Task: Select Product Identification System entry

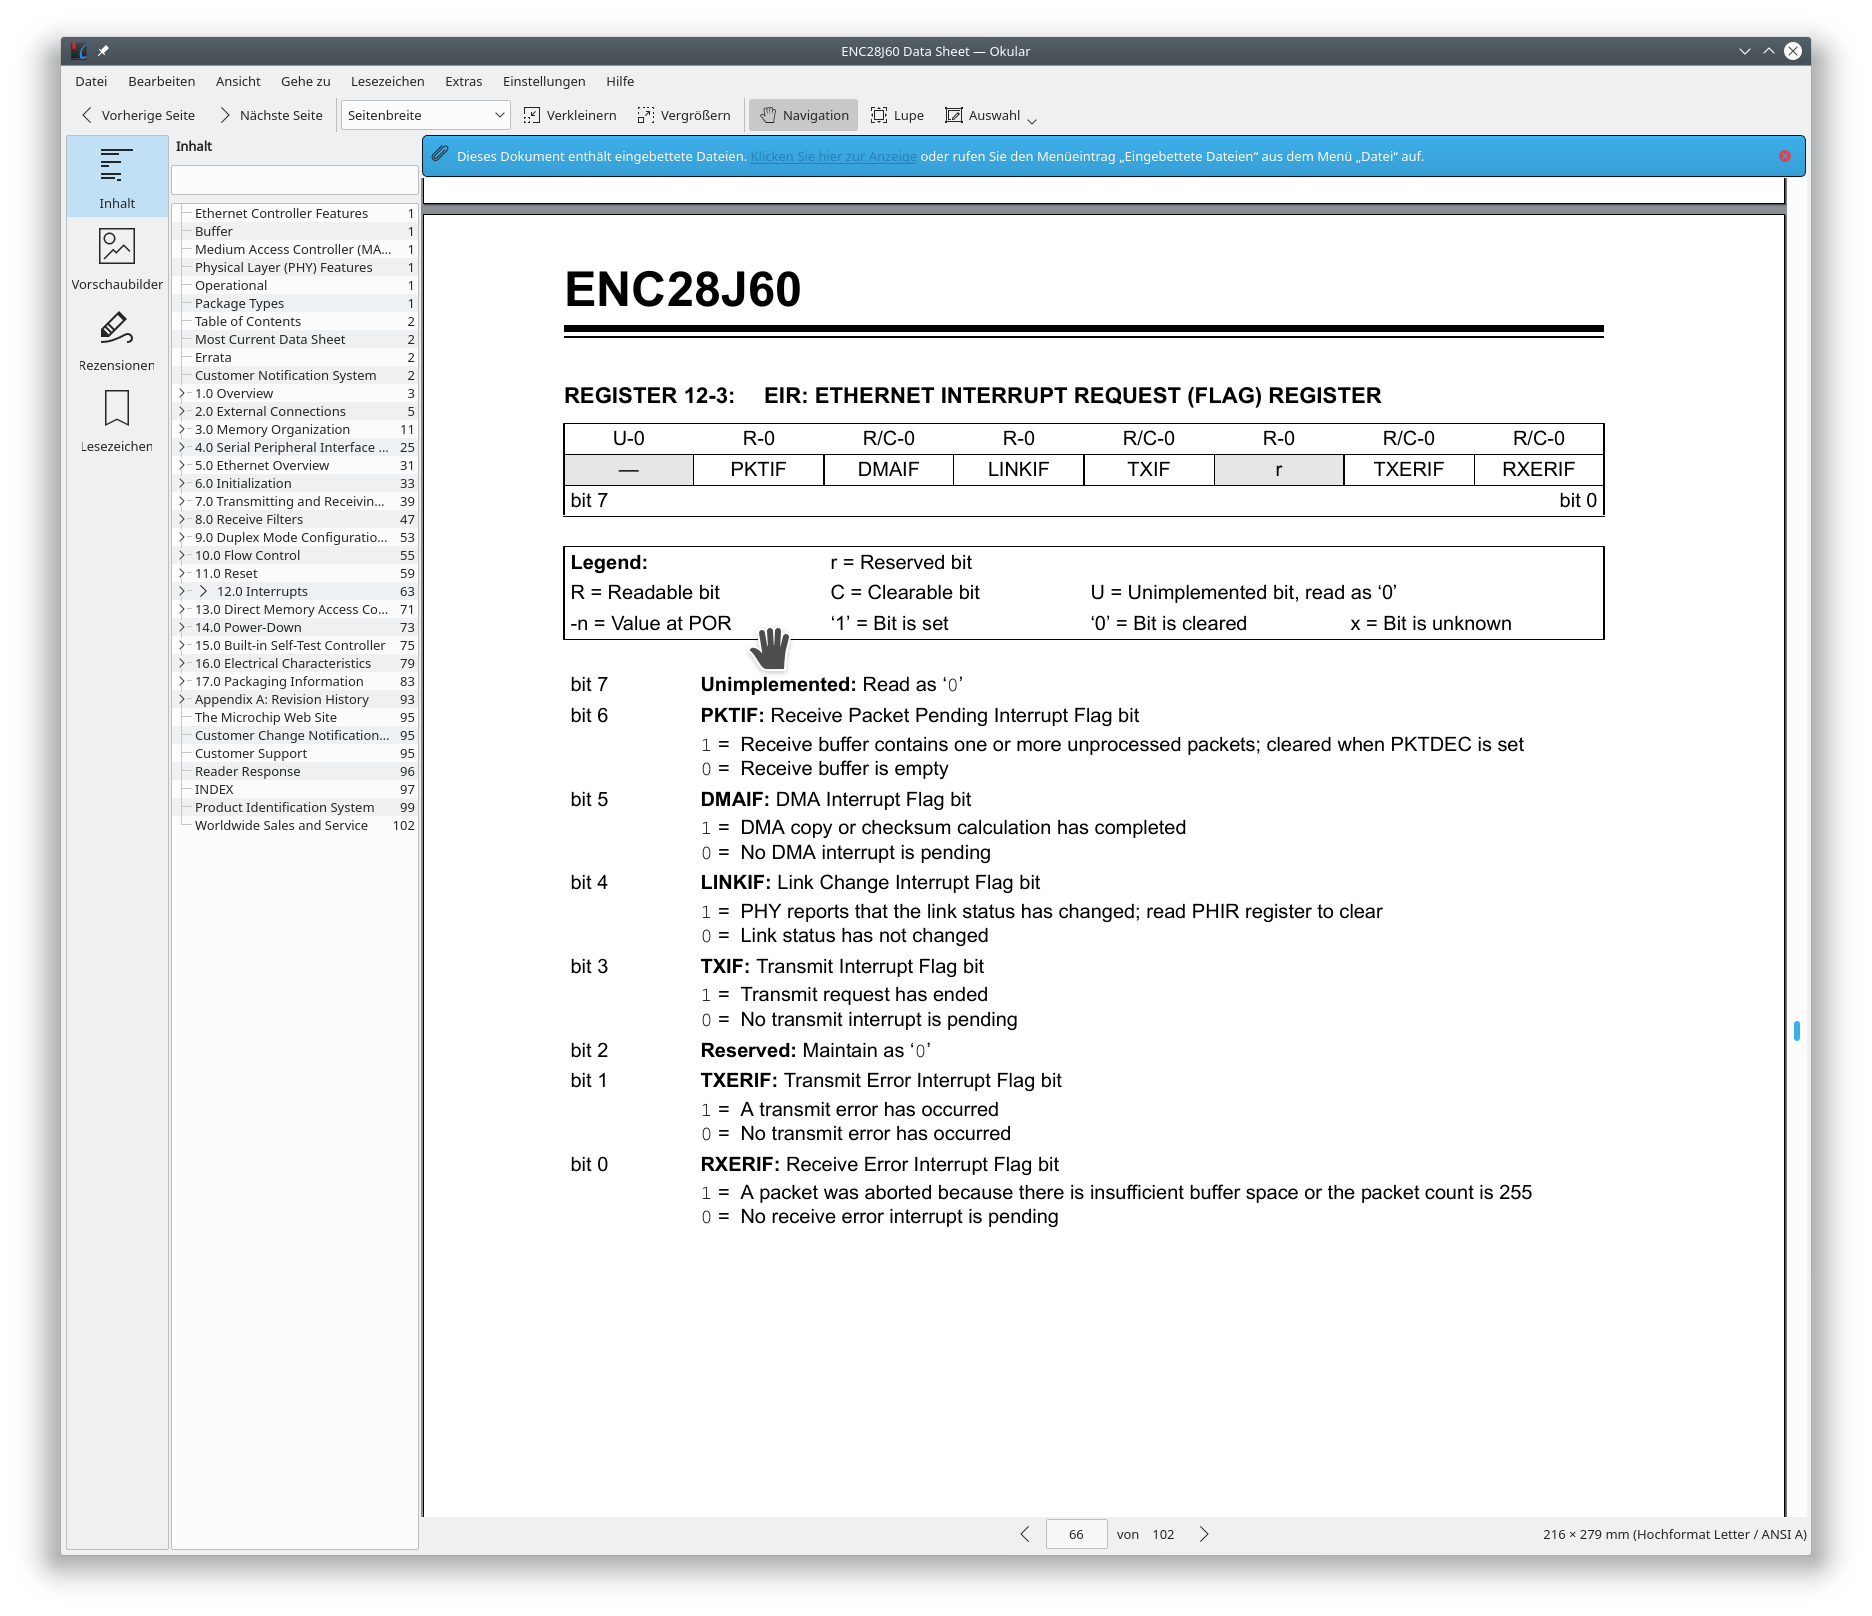Action: click(295, 807)
